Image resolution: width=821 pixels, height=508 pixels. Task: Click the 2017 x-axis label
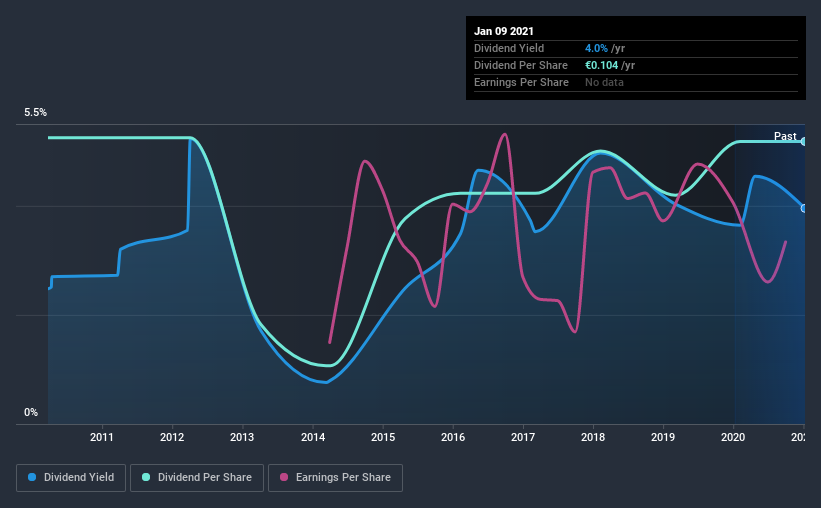click(x=523, y=437)
